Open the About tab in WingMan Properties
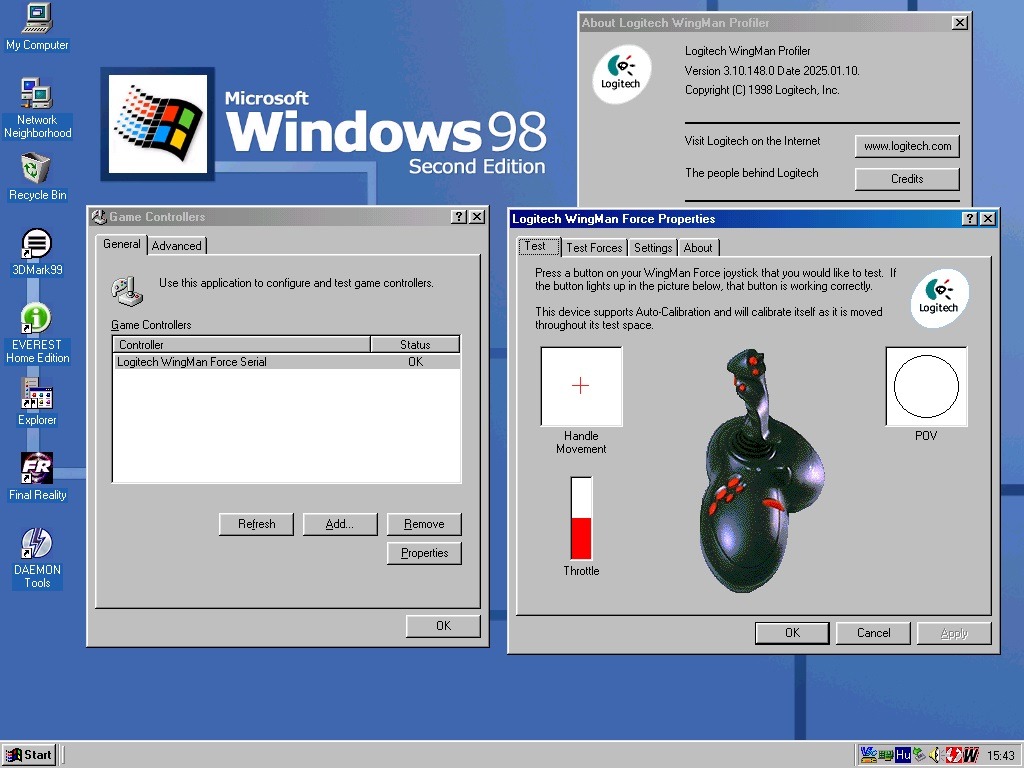1024x768 pixels. 698,248
